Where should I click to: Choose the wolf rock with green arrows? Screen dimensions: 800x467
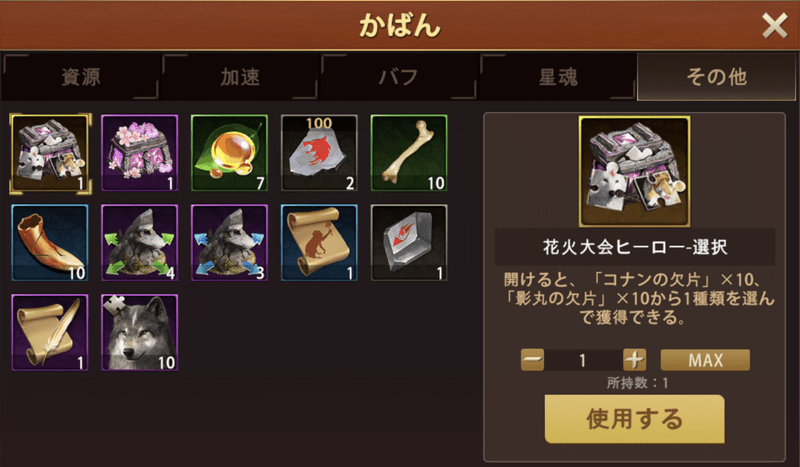click(x=139, y=242)
